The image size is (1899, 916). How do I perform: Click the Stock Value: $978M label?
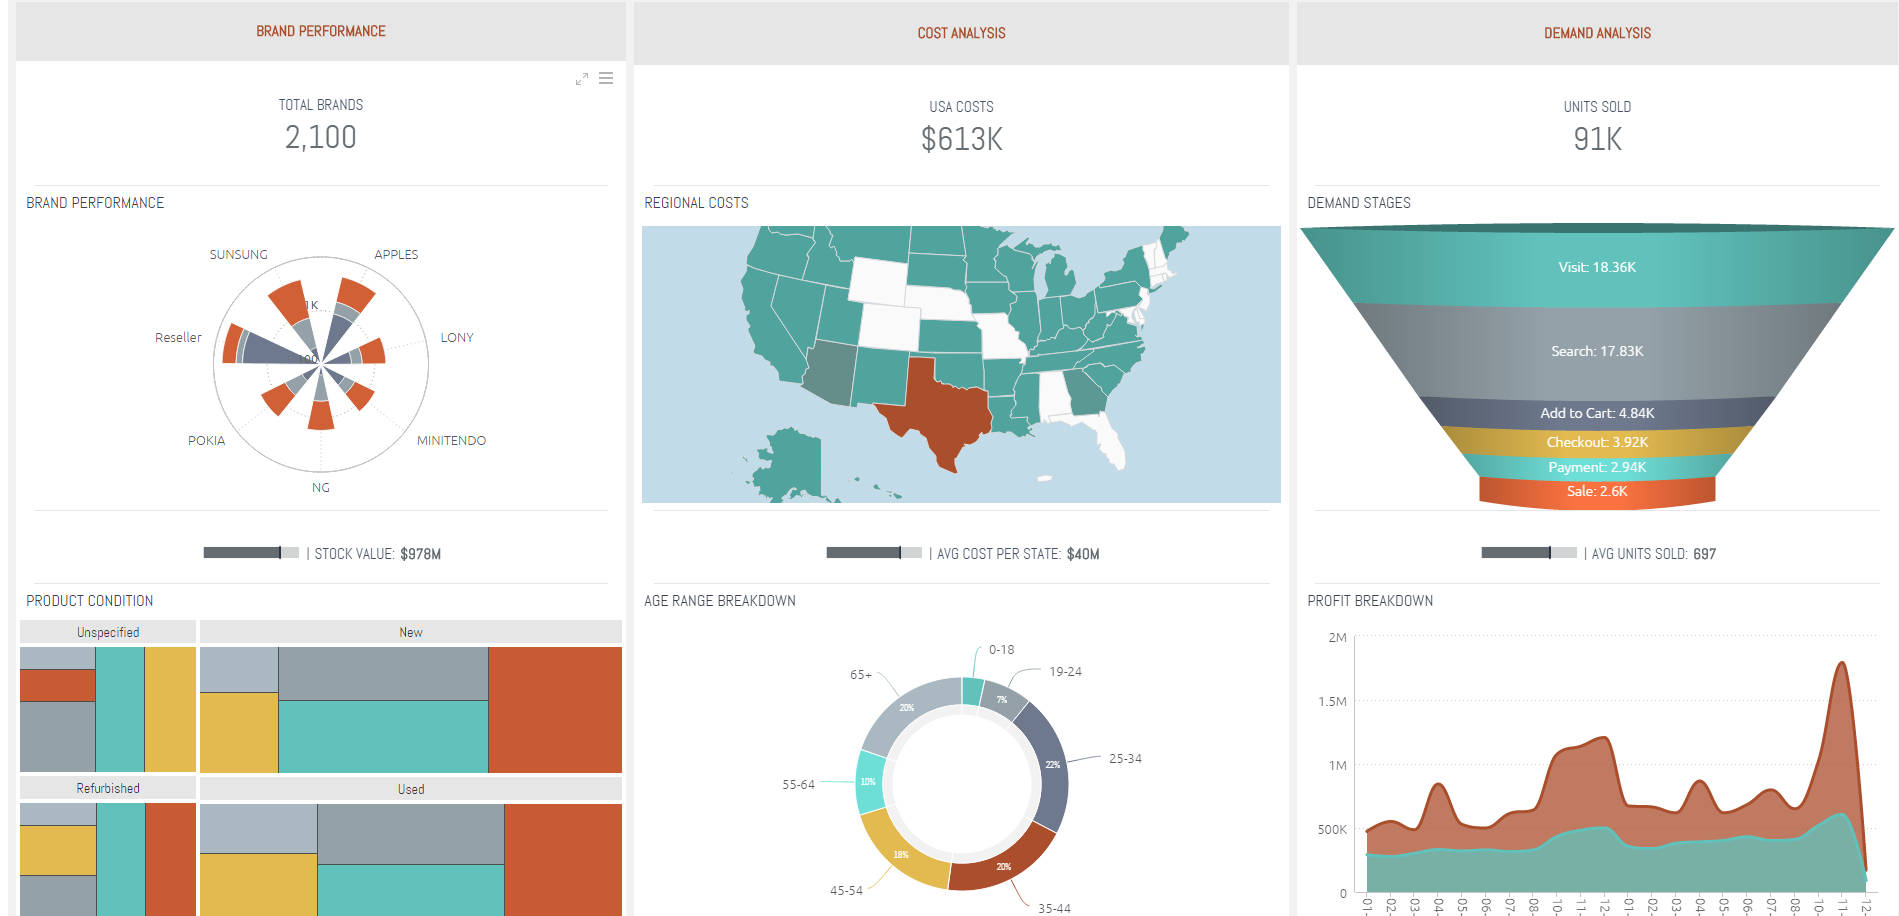372,552
